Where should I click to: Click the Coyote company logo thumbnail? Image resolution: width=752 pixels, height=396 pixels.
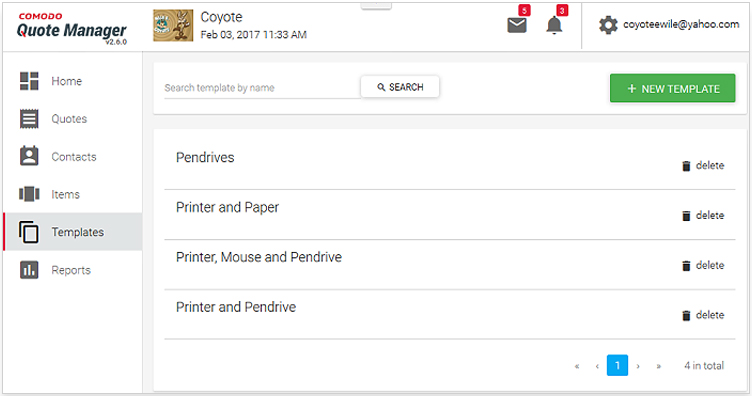click(173, 25)
